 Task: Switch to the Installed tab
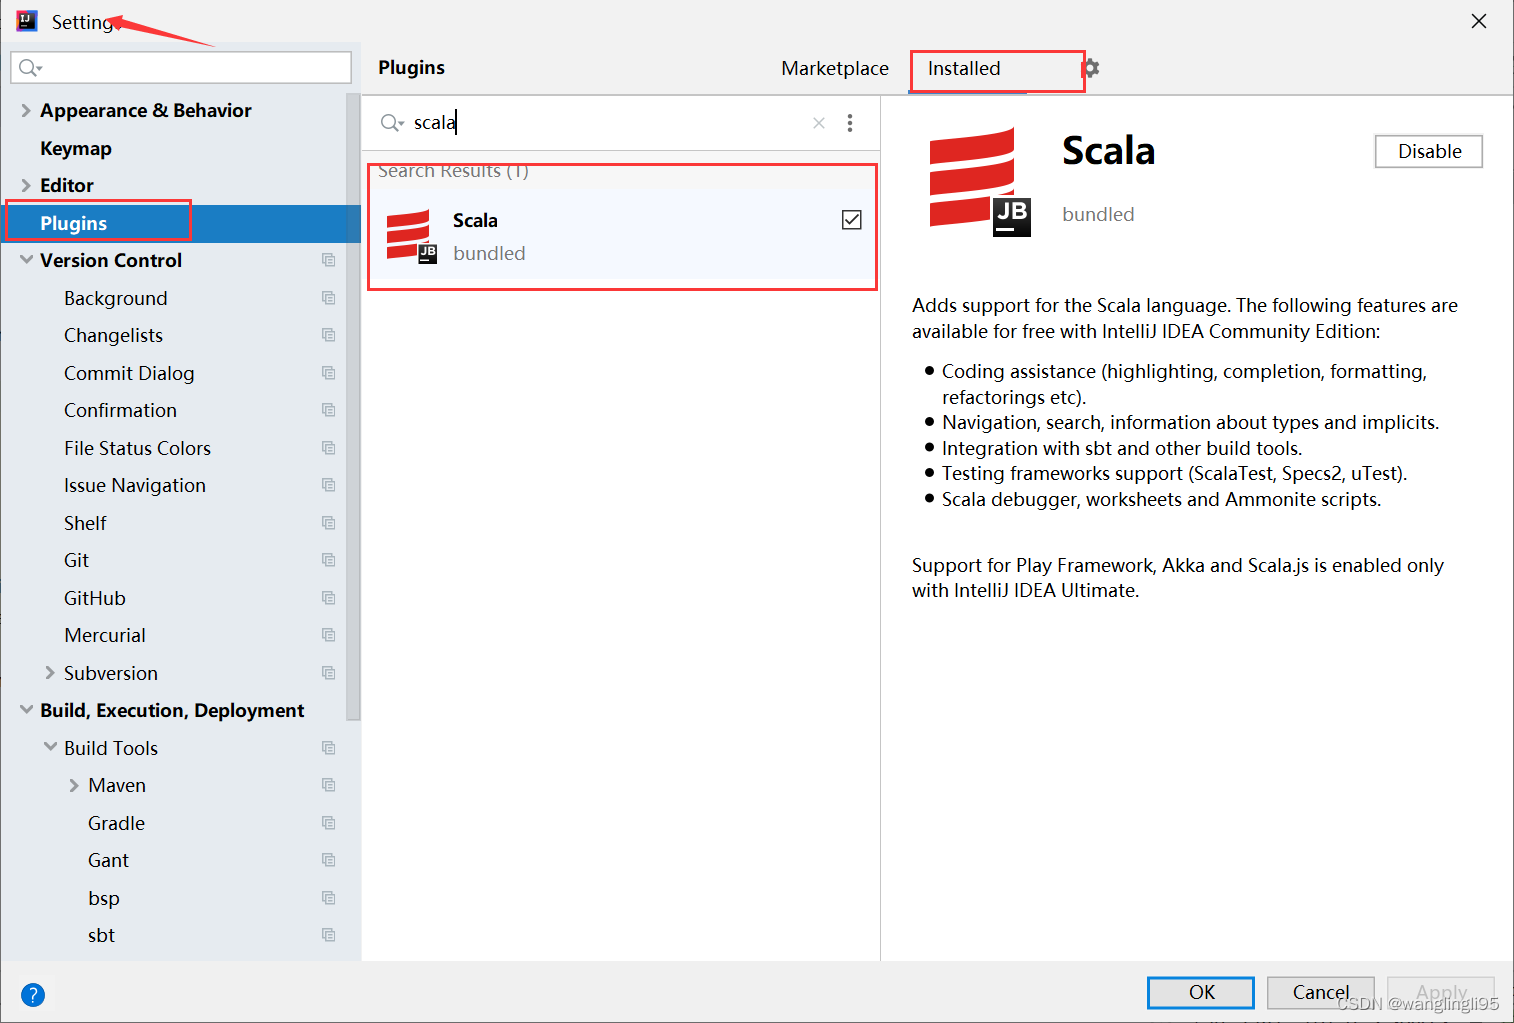pos(964,68)
